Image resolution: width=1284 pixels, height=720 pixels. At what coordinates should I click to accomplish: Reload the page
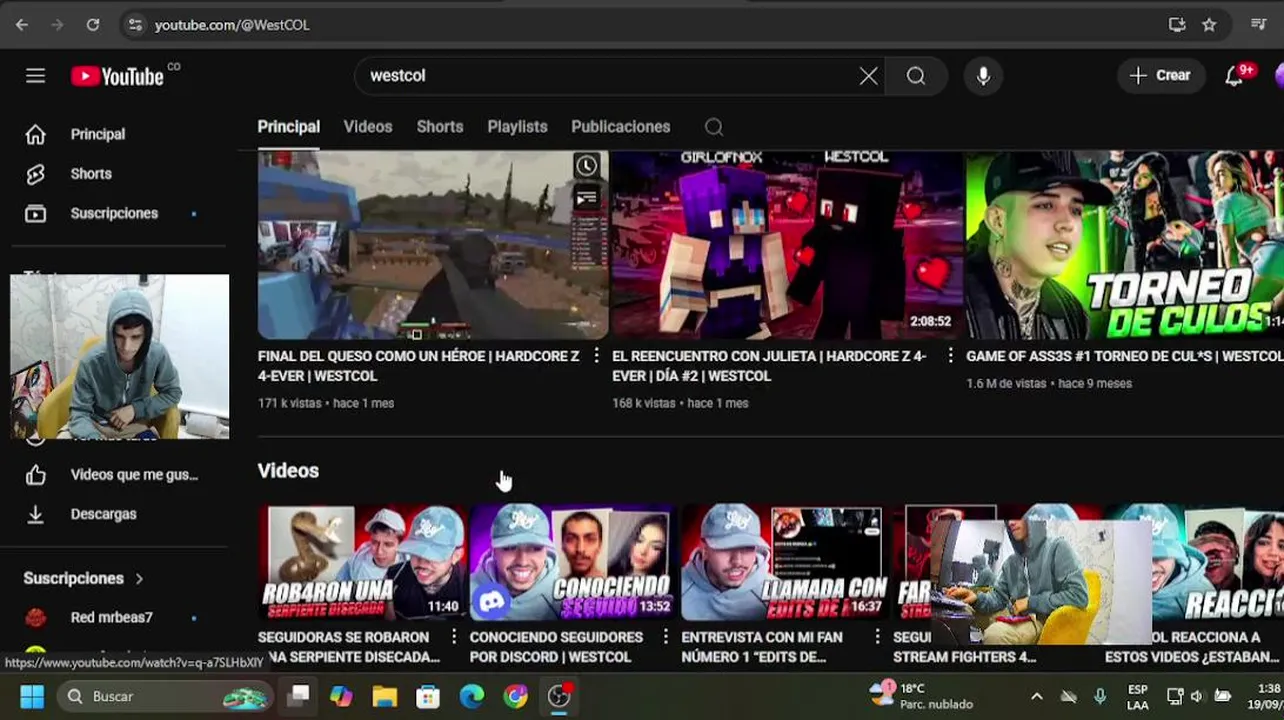(x=93, y=25)
